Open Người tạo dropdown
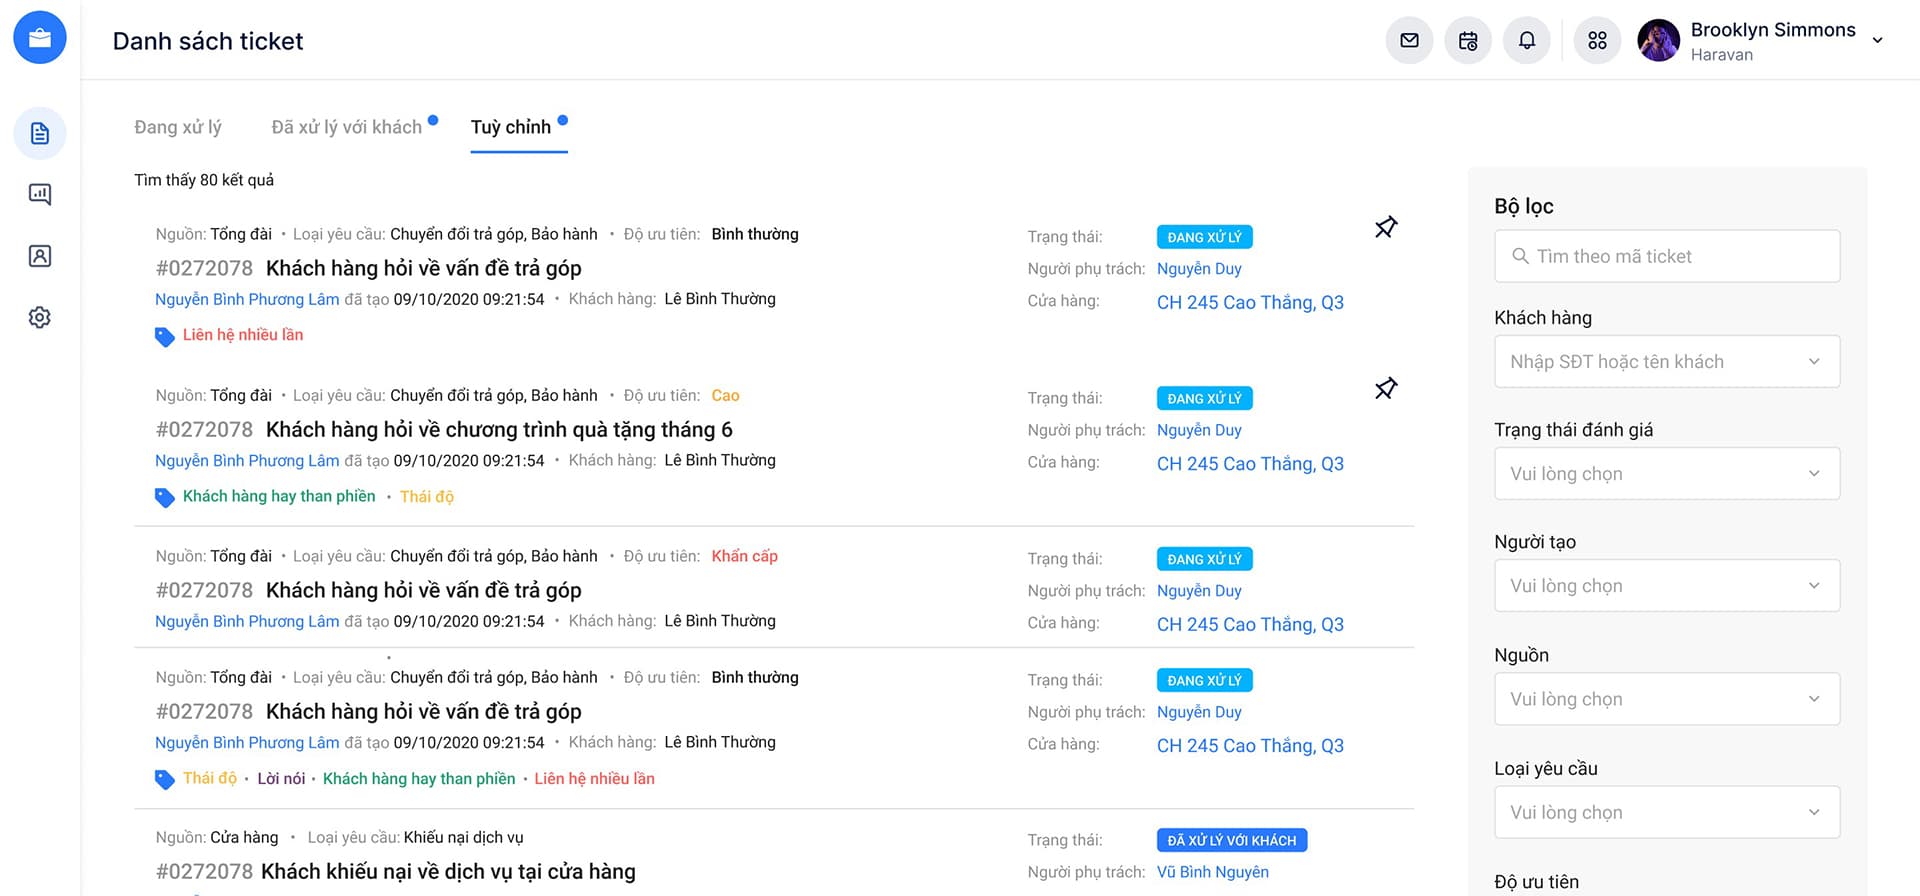 click(1667, 585)
